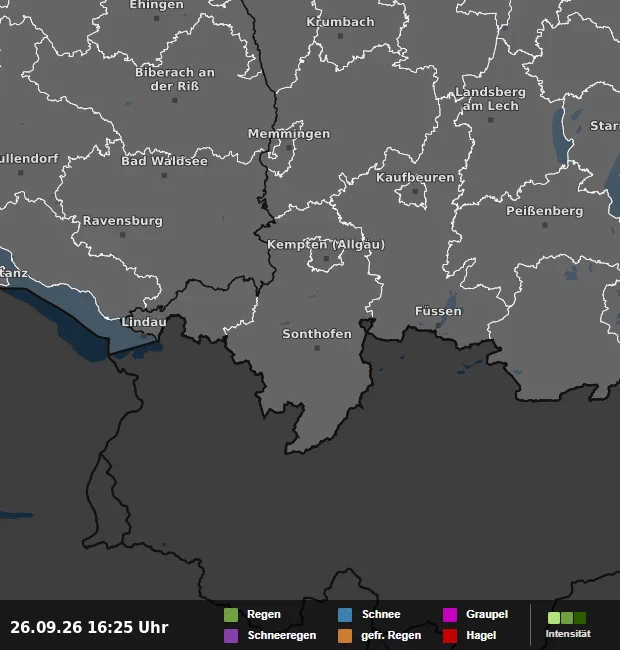Image resolution: width=620 pixels, height=650 pixels.
Task: Select the Peißenberg city marker
Action: click(x=545, y=225)
